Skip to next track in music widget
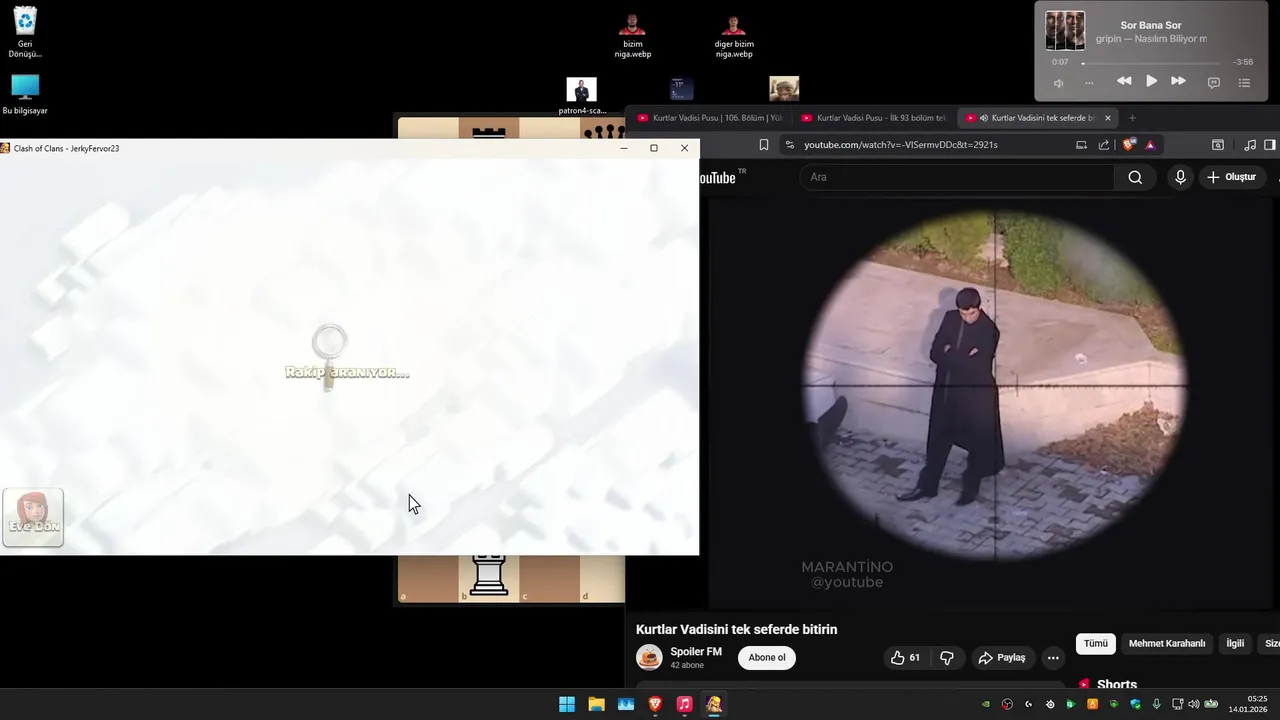 (x=1178, y=81)
